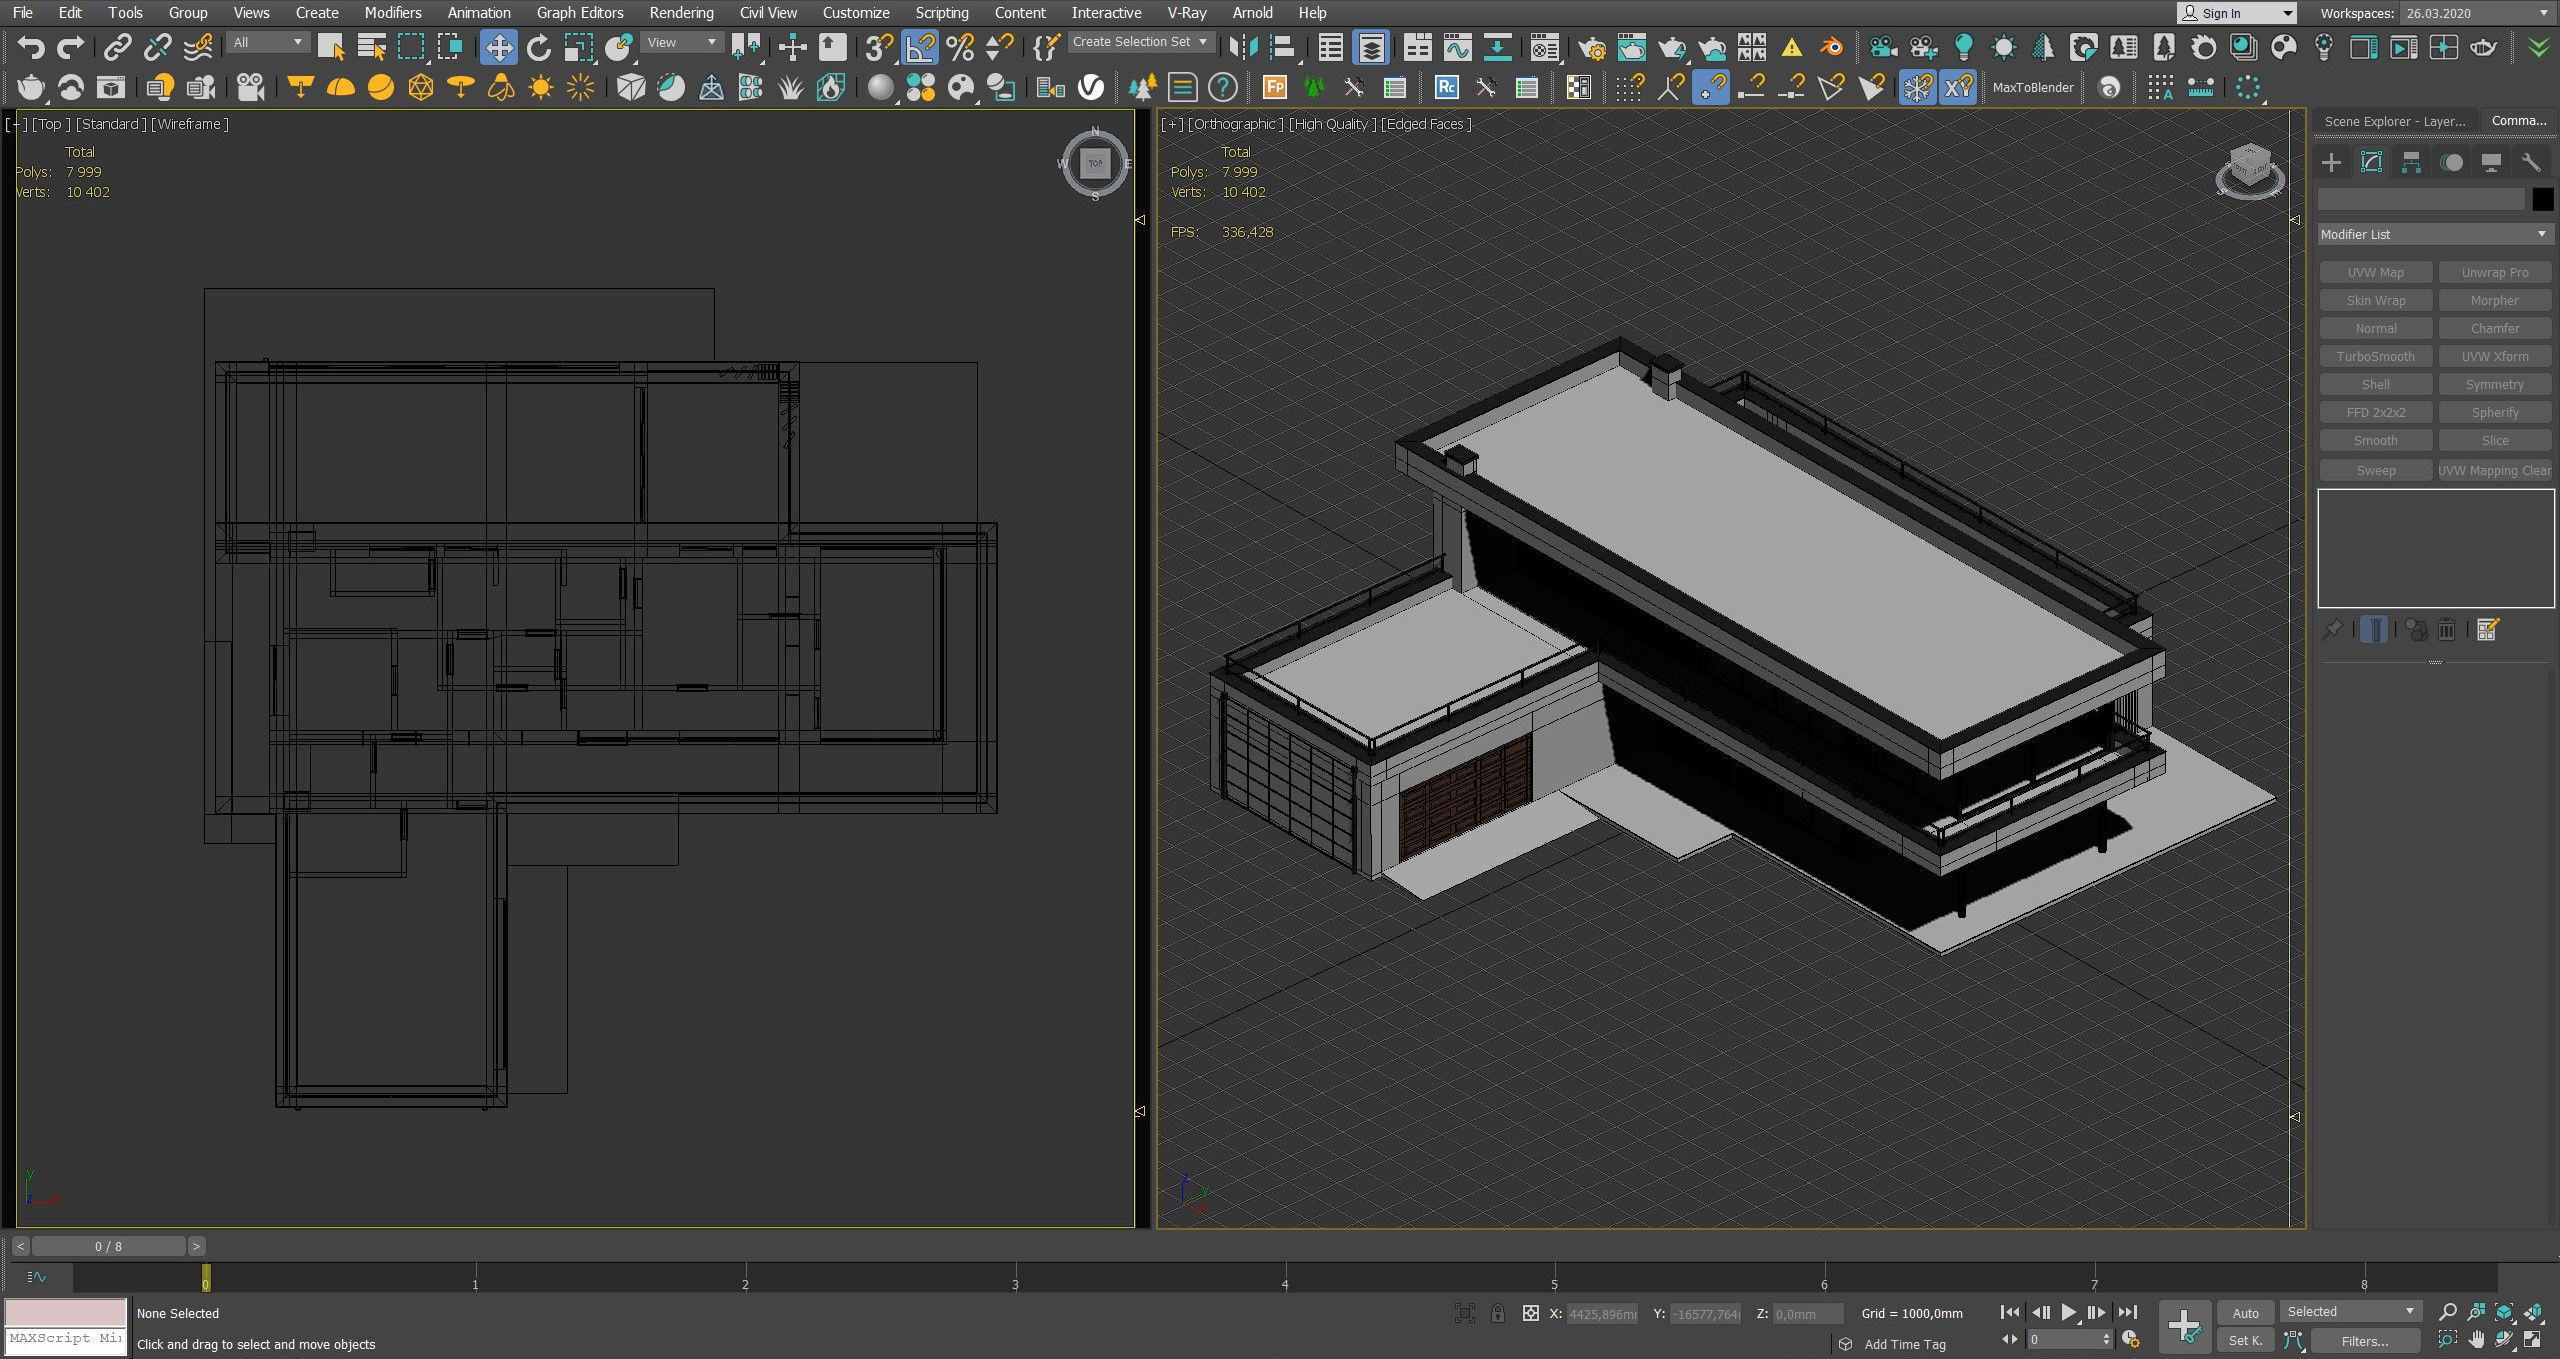Viewport: 2560px width, 1359px height.
Task: Select the Pan View hand icon
Action: tap(2476, 1339)
